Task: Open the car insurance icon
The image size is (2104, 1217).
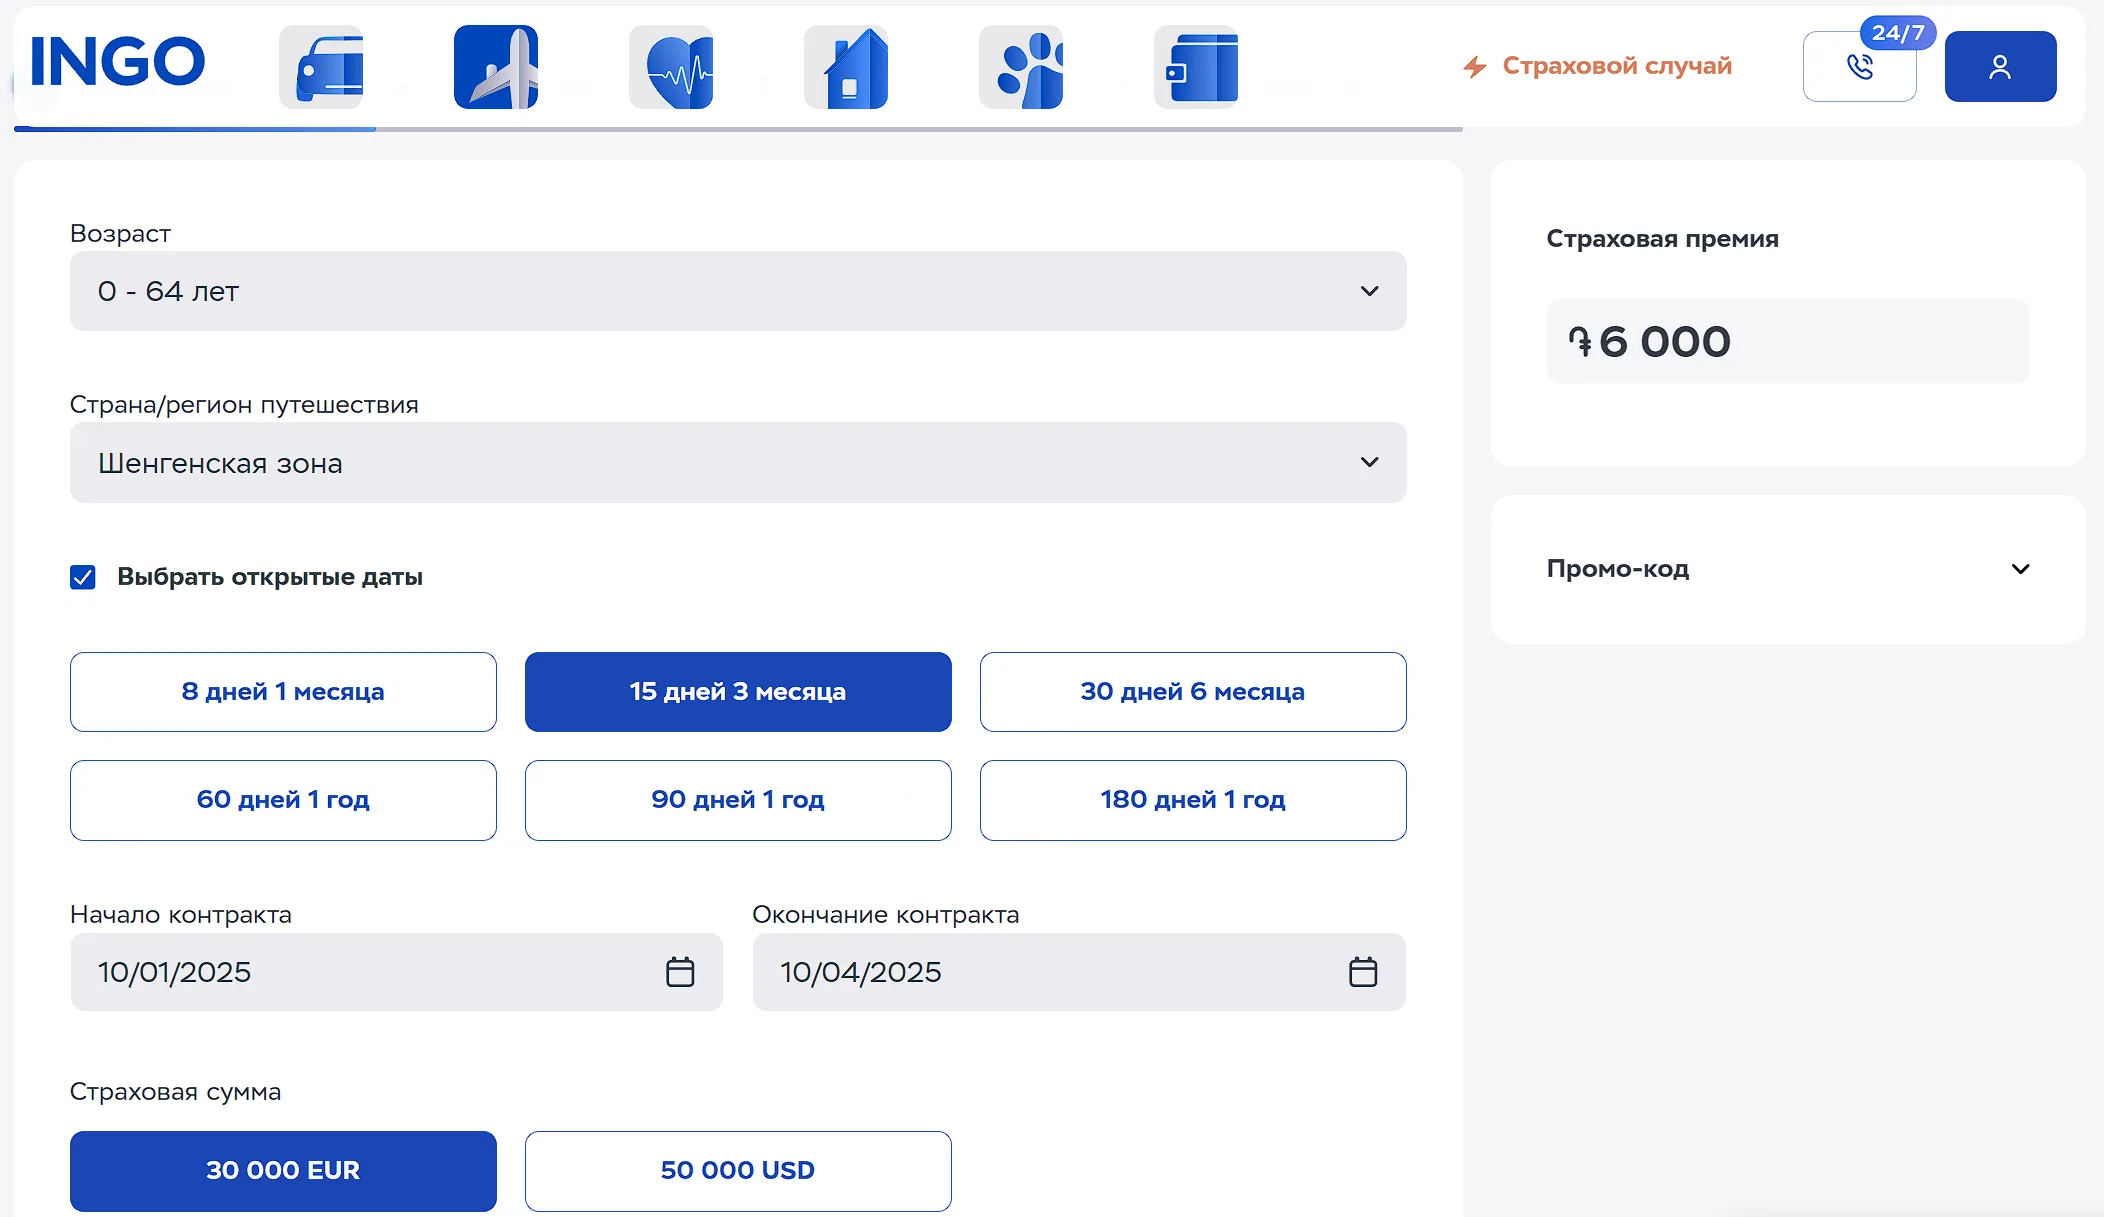Action: pos(321,67)
